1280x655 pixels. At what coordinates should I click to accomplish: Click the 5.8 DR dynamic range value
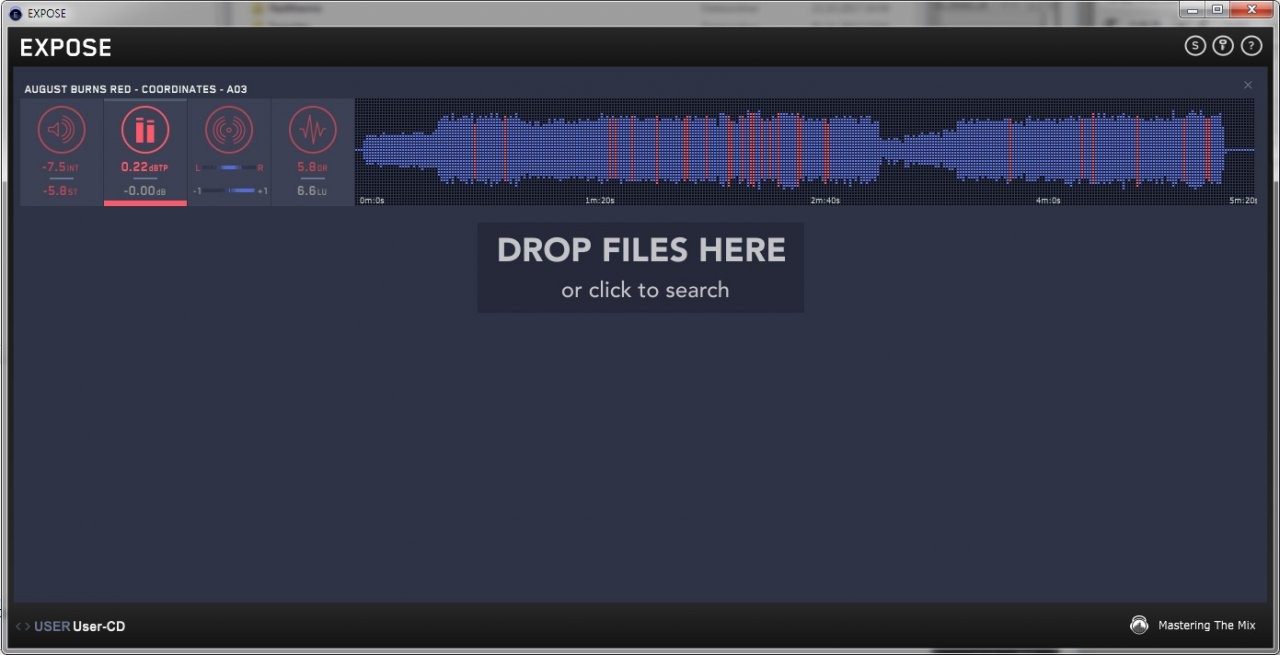[313, 167]
